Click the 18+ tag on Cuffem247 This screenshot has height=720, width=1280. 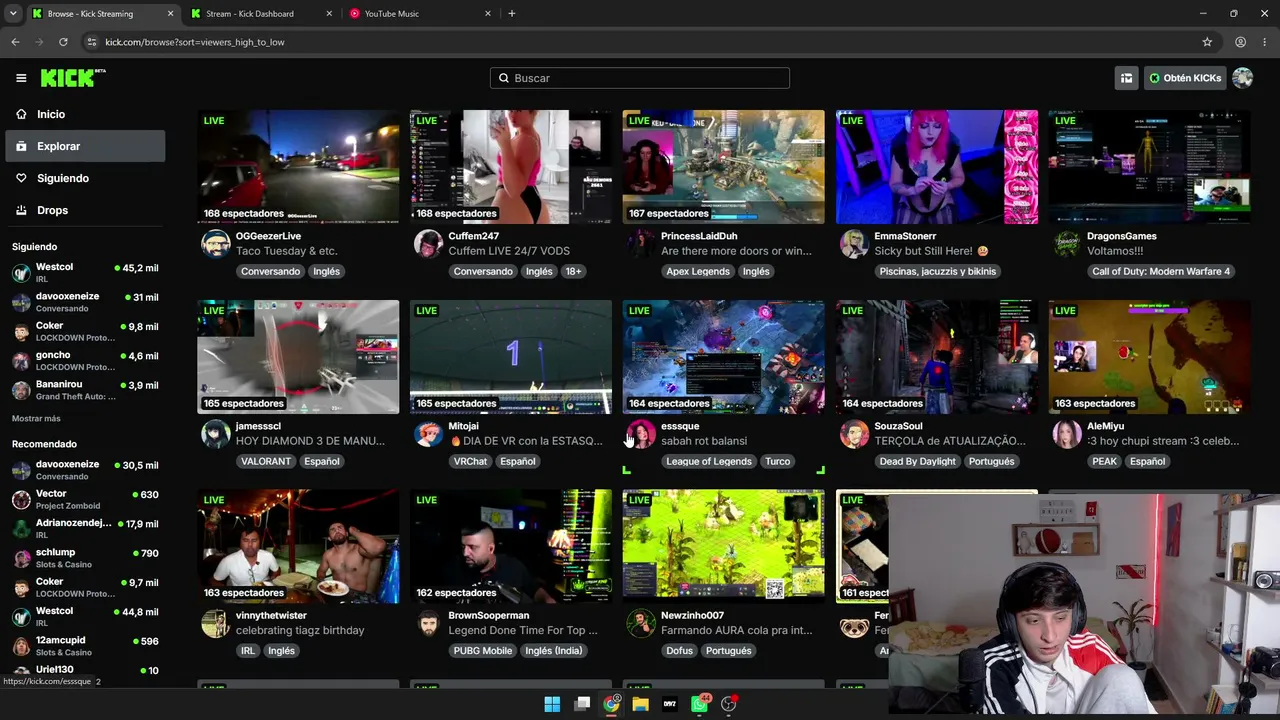coord(573,271)
